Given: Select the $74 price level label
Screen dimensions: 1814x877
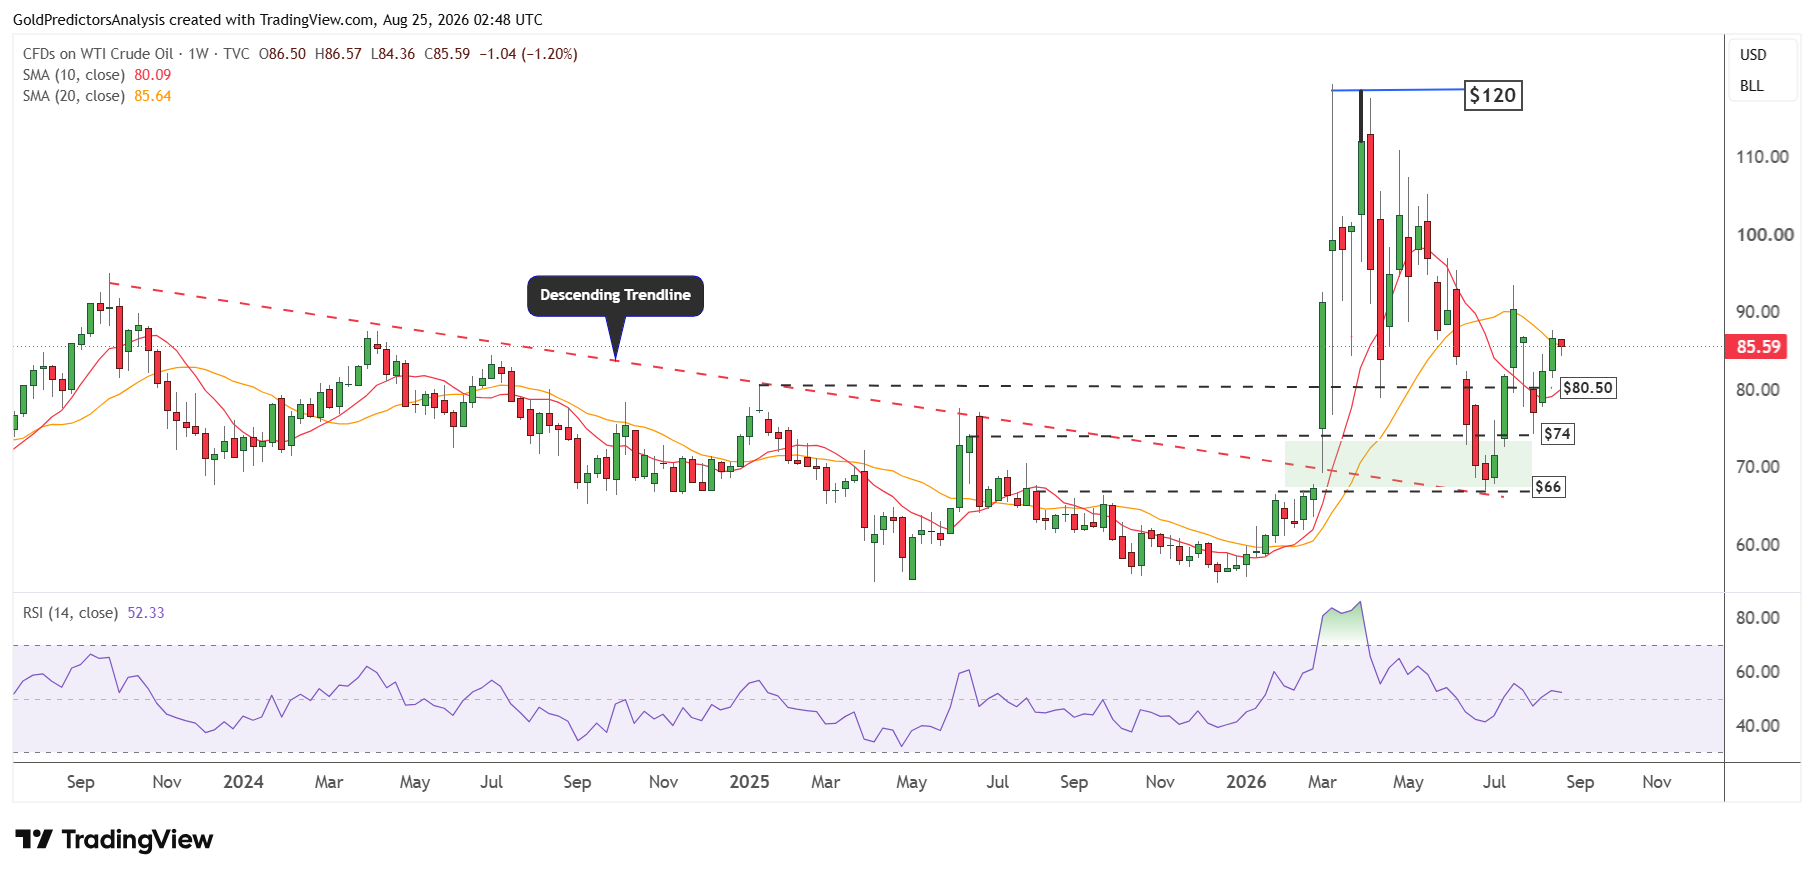Looking at the screenshot, I should [x=1557, y=434].
